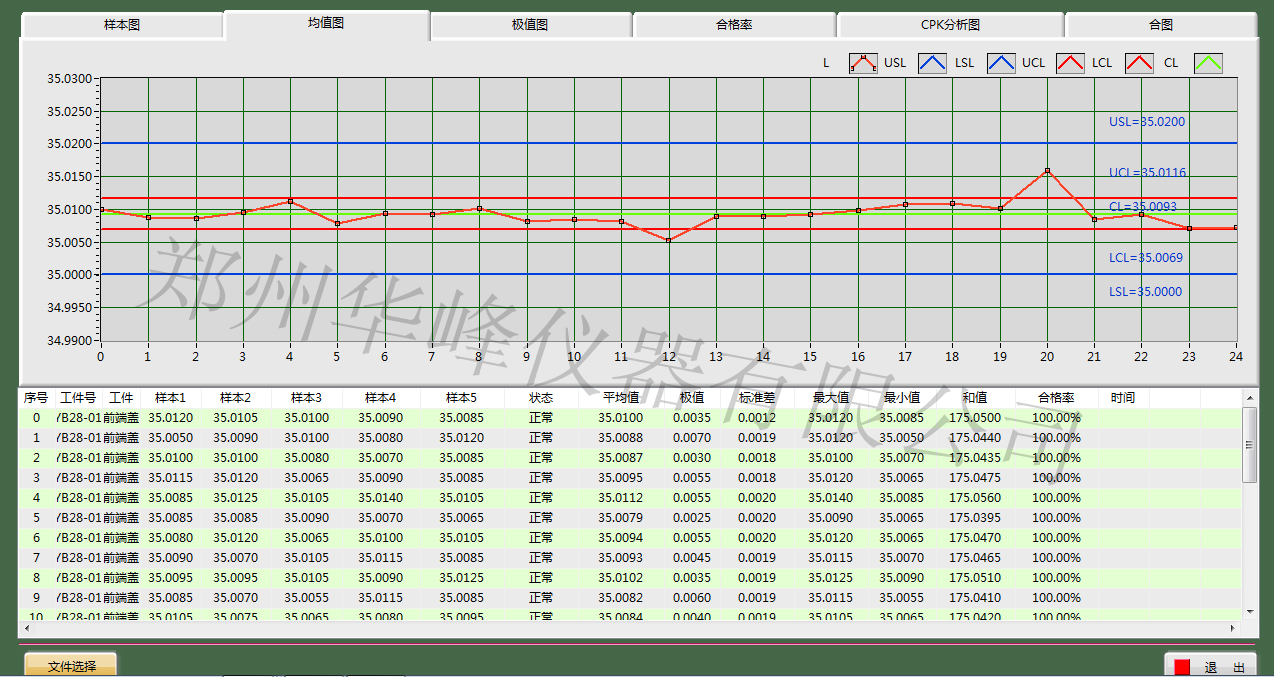Click the UCL red line legend icon
Image resolution: width=1274 pixels, height=677 pixels.
tap(1070, 63)
